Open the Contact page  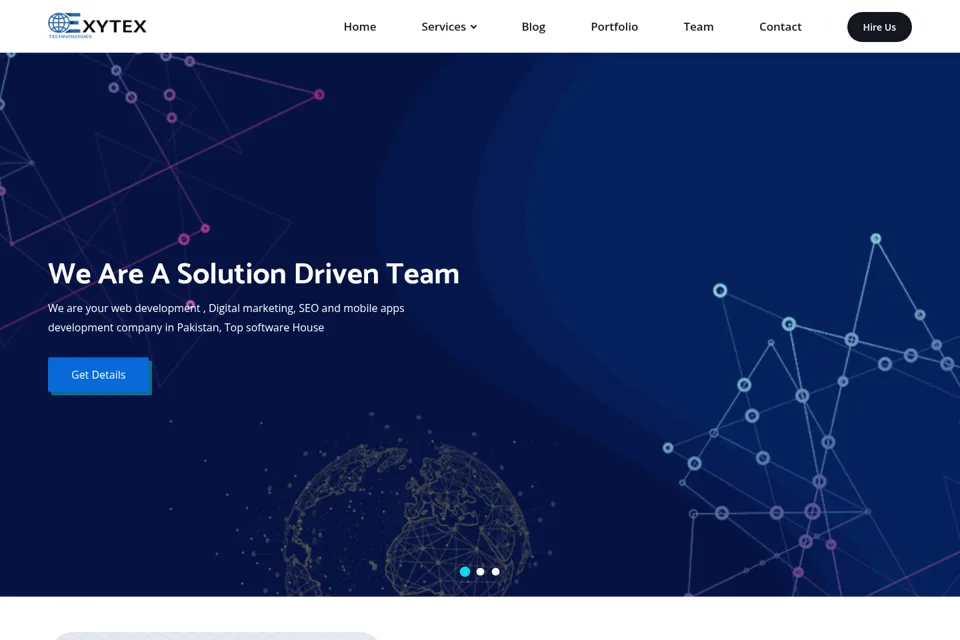(x=780, y=27)
